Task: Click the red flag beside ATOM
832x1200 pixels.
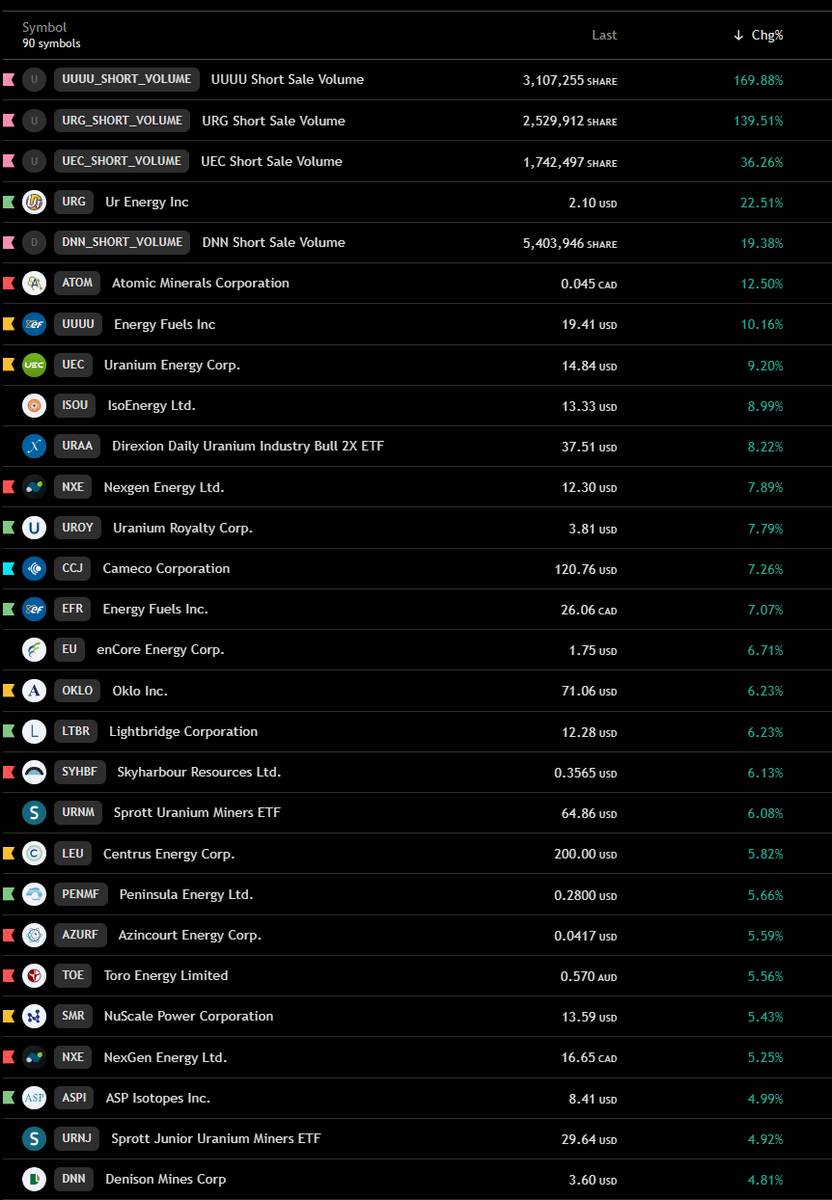Action: pyautogui.click(x=8, y=283)
